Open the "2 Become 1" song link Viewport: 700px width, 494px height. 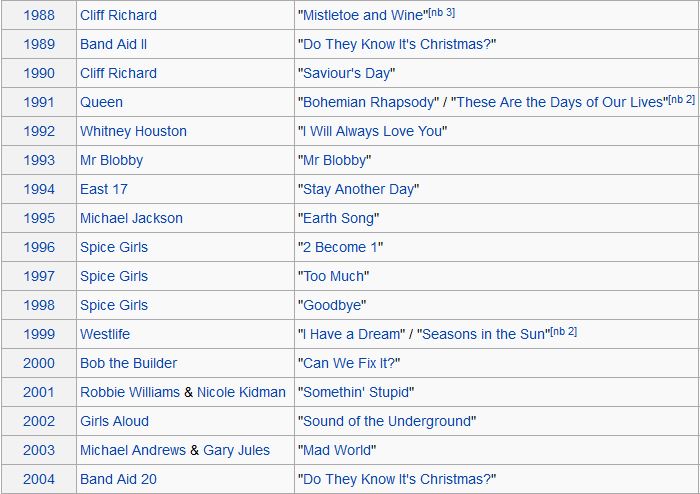tap(340, 247)
